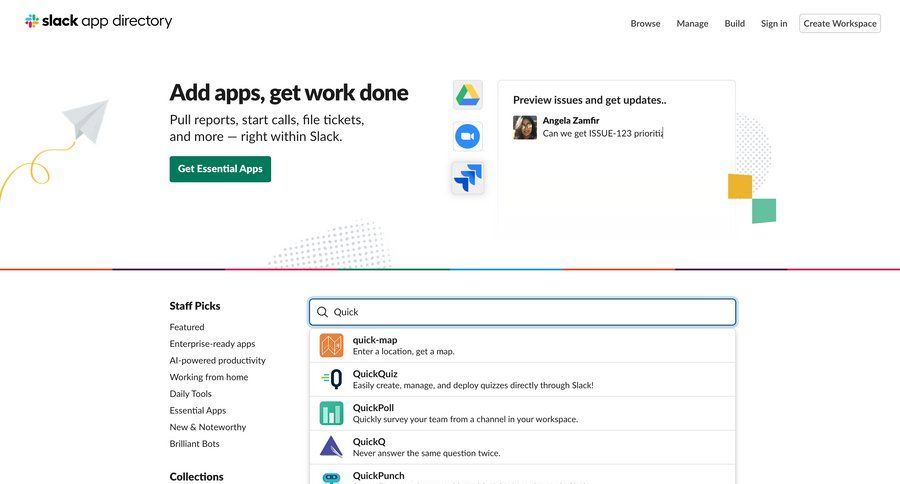Click the Slack app directory logo
This screenshot has height=484, width=900.
click(x=98, y=21)
